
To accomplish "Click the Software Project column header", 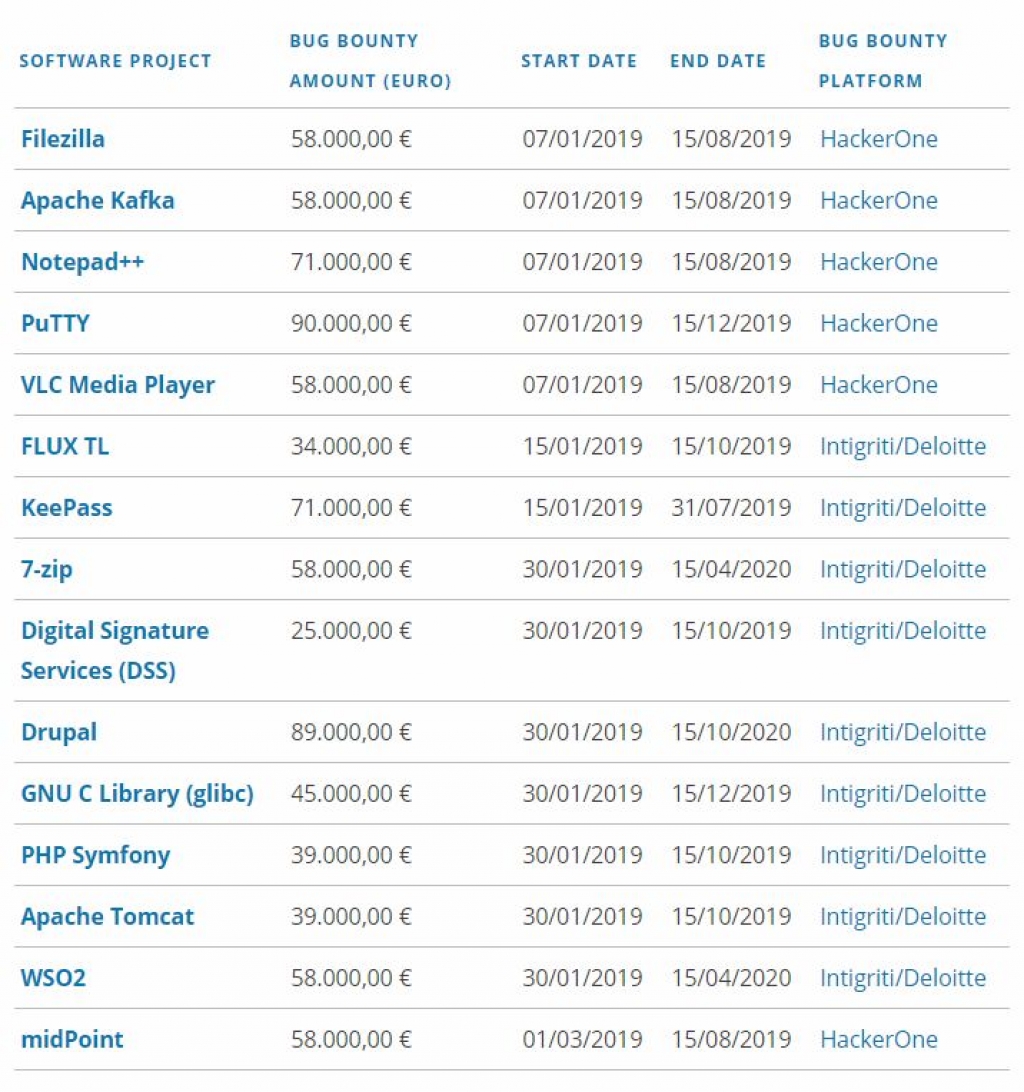I will click(116, 61).
